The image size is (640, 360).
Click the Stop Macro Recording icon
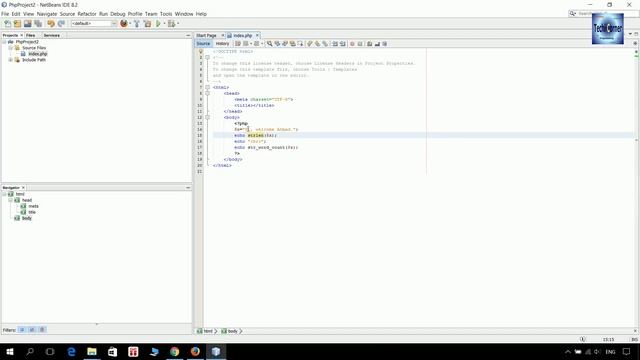(x=360, y=44)
